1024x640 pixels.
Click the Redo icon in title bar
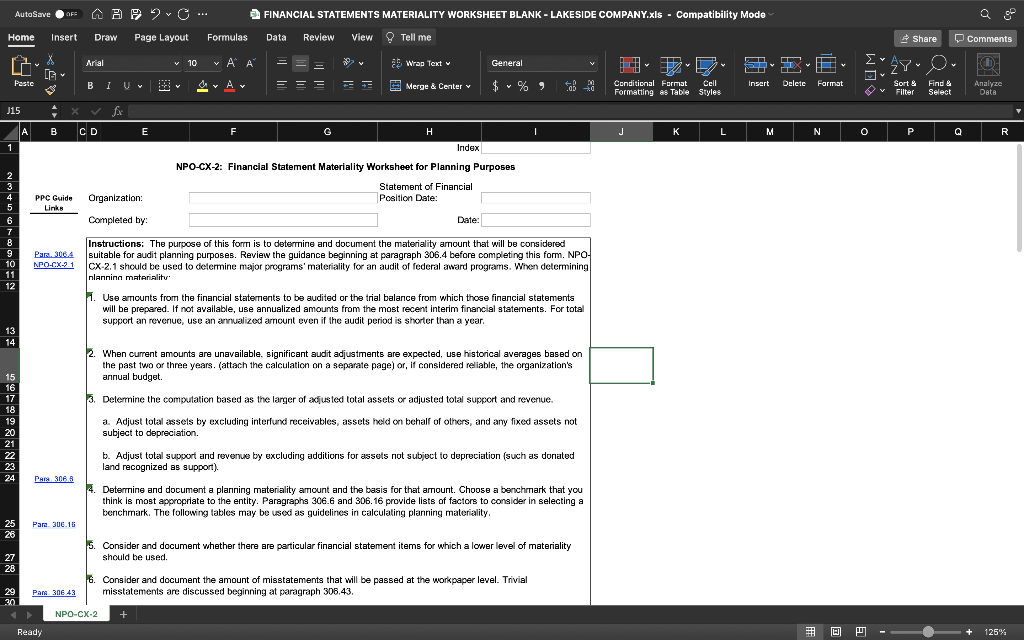[184, 14]
